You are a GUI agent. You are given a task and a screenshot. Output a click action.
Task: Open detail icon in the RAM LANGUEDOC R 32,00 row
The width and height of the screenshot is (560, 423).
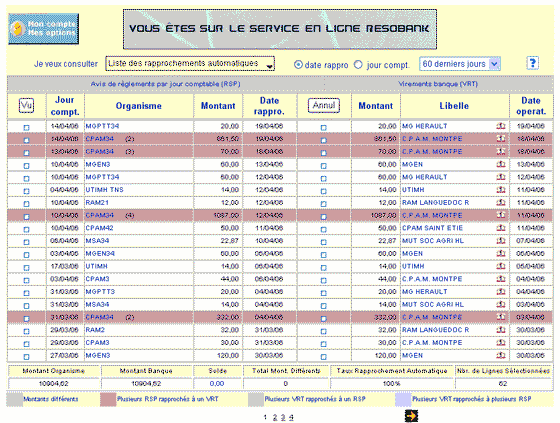pos(501,330)
